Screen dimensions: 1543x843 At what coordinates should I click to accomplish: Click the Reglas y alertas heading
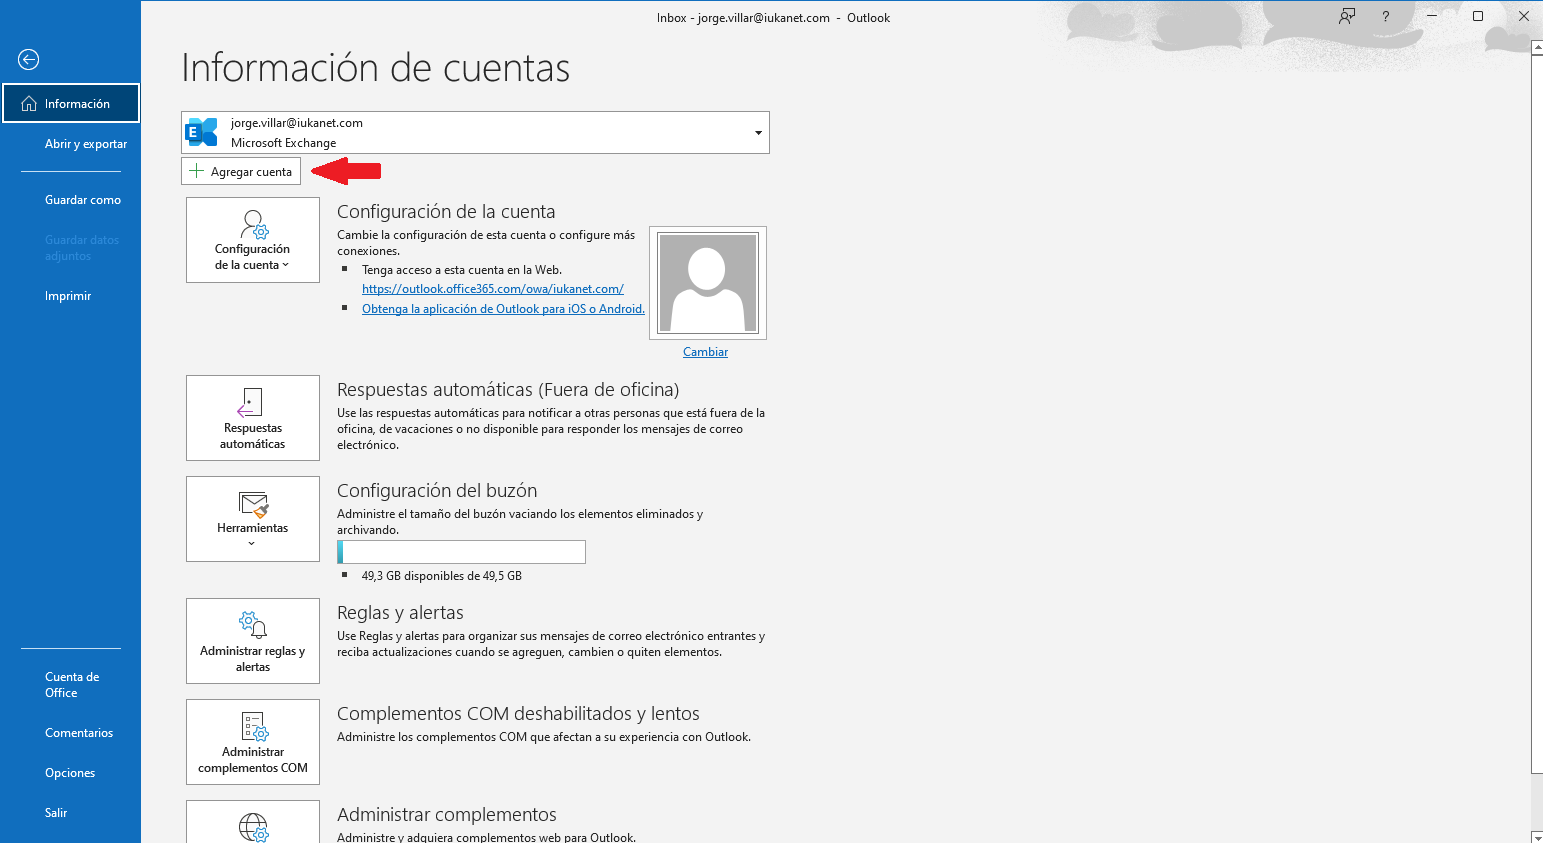click(400, 613)
